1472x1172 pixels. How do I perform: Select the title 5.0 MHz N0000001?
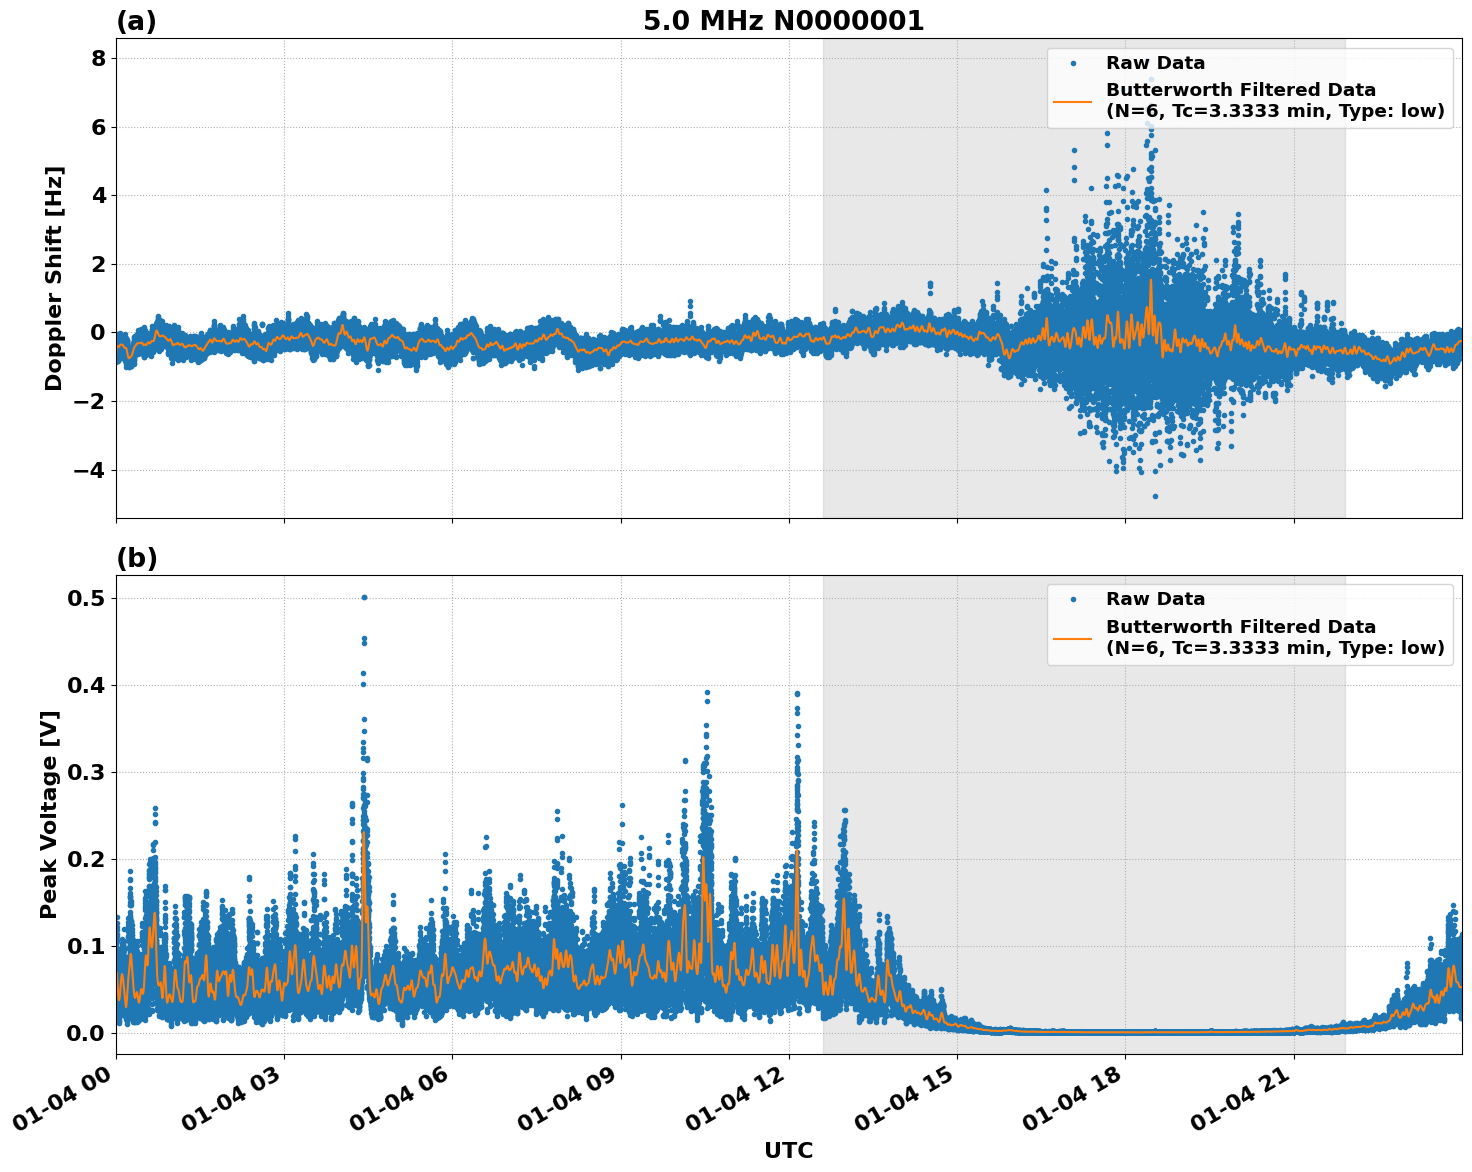point(785,20)
